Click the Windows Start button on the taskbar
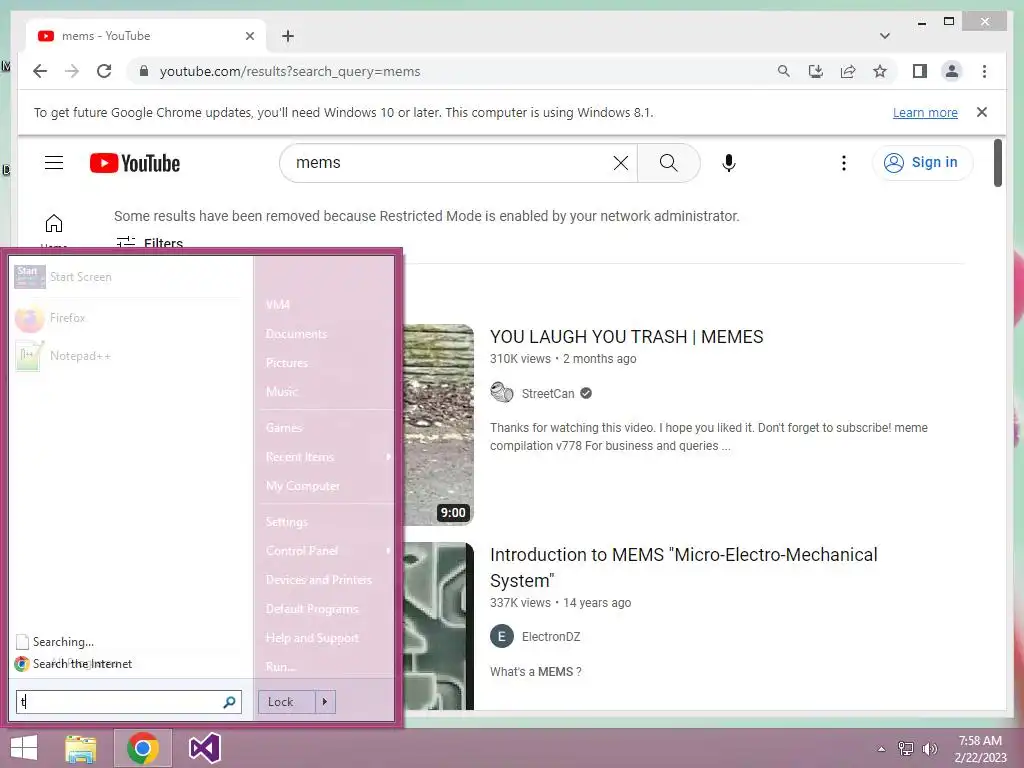Image resolution: width=1024 pixels, height=768 pixels. [x=24, y=748]
